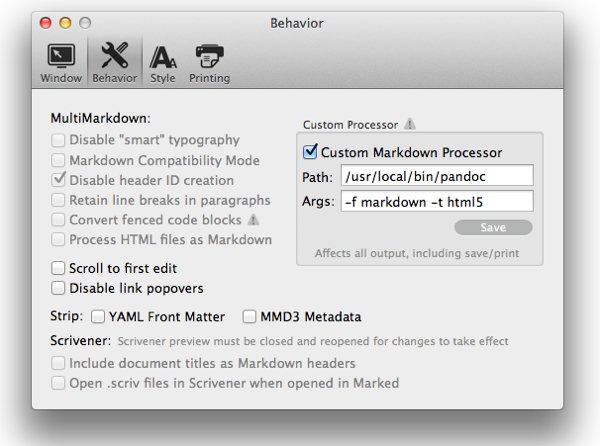Screen dimensions: 600x446
Task: Check Strip YAML Front Matter
Action: click(x=98, y=317)
